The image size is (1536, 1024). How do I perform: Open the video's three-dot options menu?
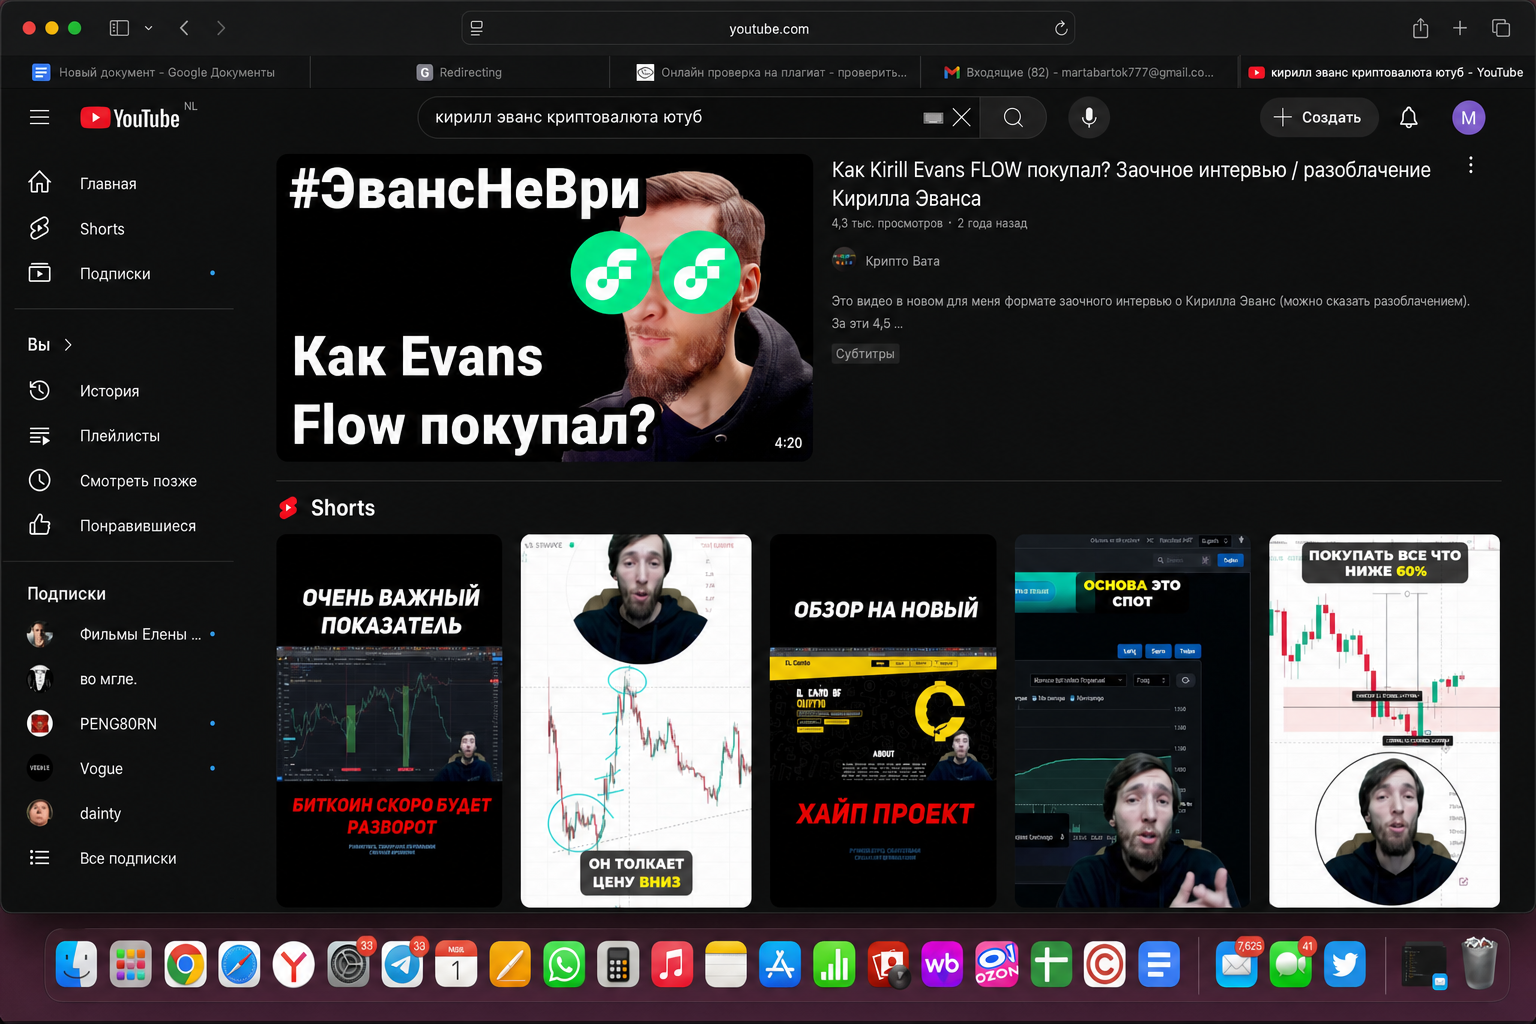(x=1470, y=165)
